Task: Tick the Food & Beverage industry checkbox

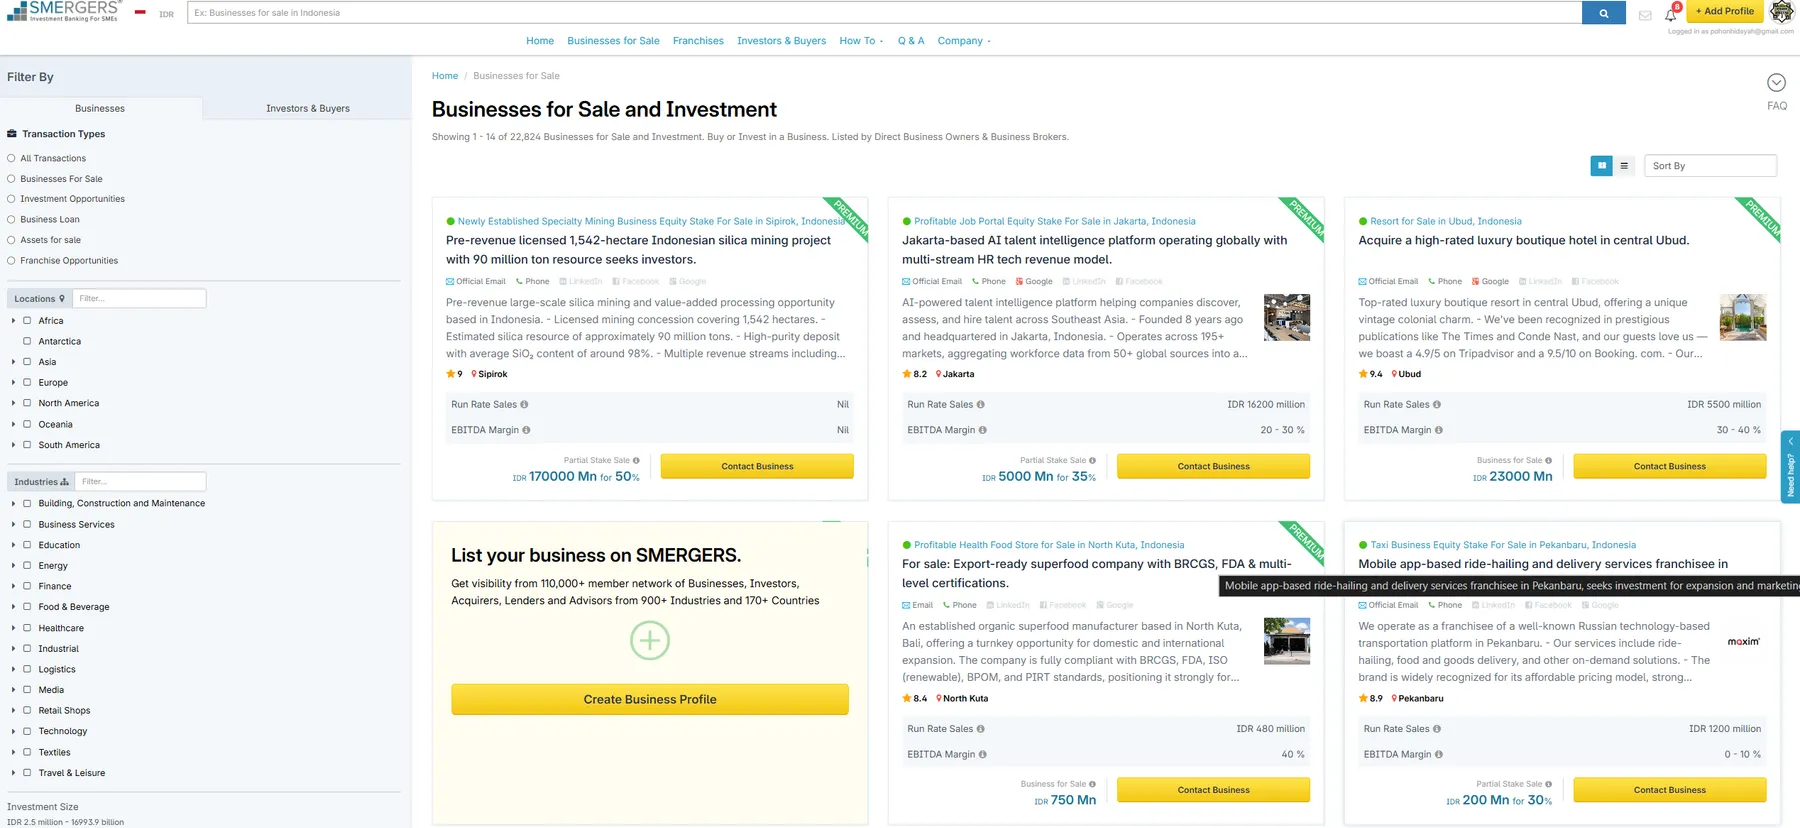Action: click(27, 607)
